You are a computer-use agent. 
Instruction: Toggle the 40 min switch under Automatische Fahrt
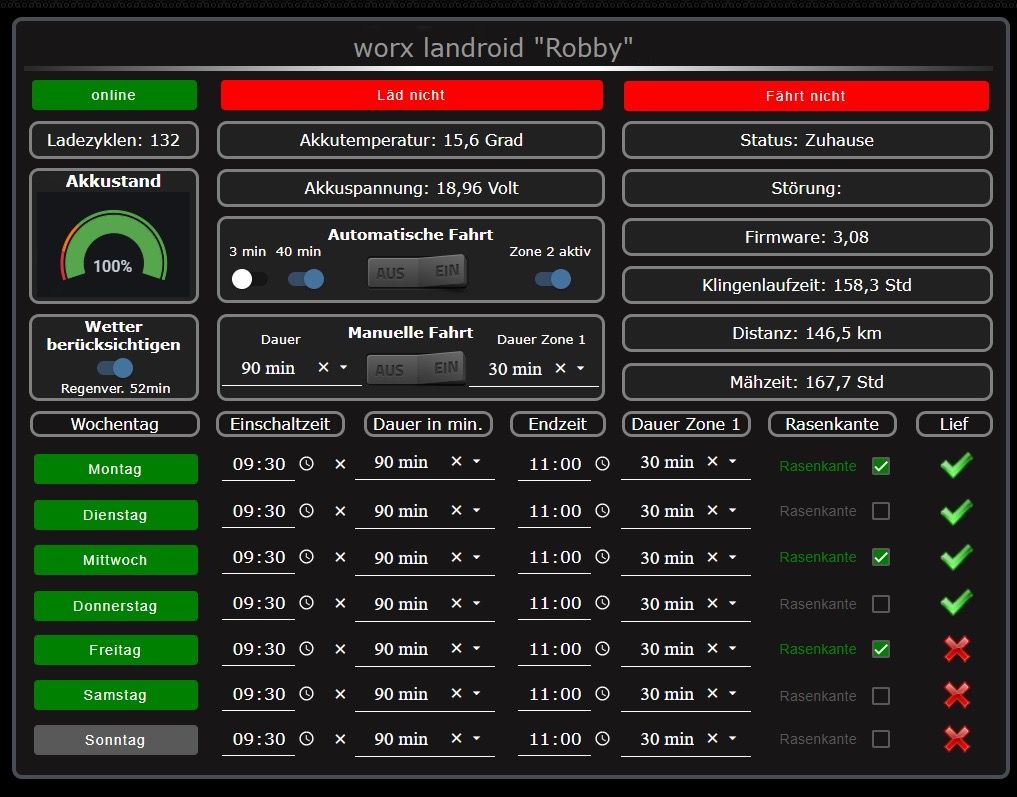click(306, 280)
